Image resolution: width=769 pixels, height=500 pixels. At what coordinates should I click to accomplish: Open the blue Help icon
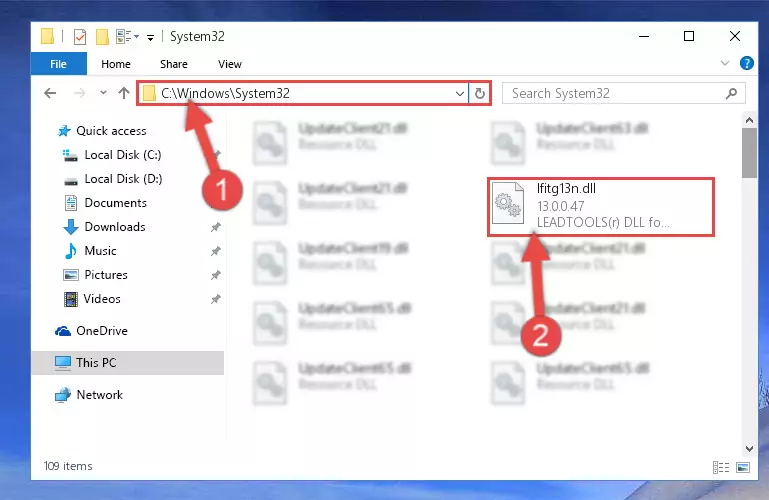pos(746,63)
